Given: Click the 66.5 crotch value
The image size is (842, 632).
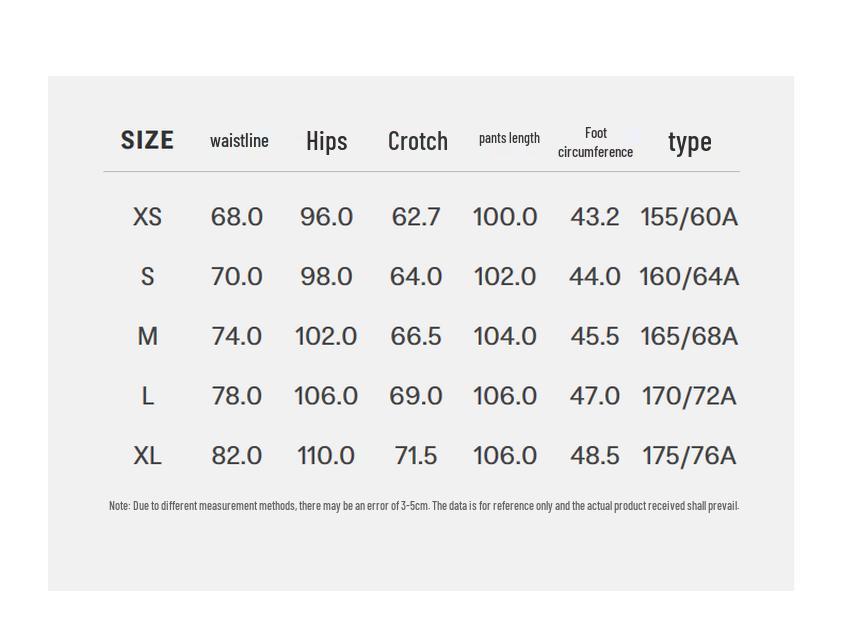Looking at the screenshot, I should 416,337.
